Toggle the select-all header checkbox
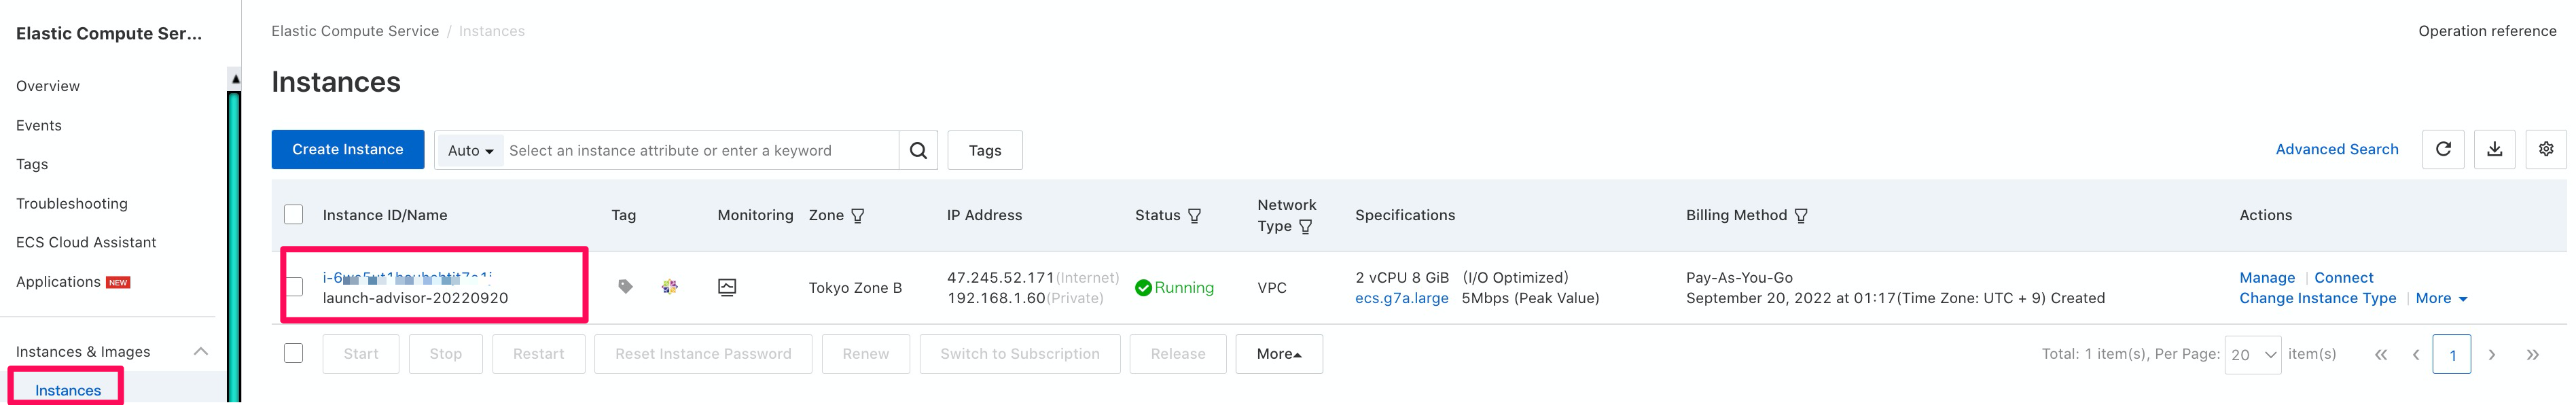Viewport: 2576px width, 405px height. tap(294, 215)
